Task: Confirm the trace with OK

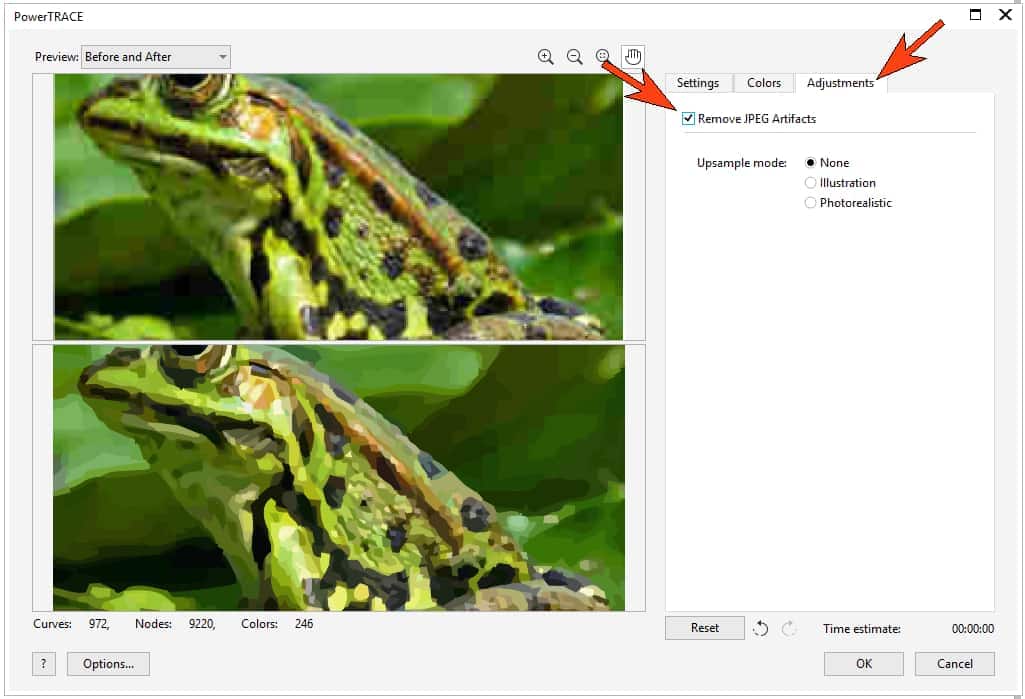Action: pos(863,663)
